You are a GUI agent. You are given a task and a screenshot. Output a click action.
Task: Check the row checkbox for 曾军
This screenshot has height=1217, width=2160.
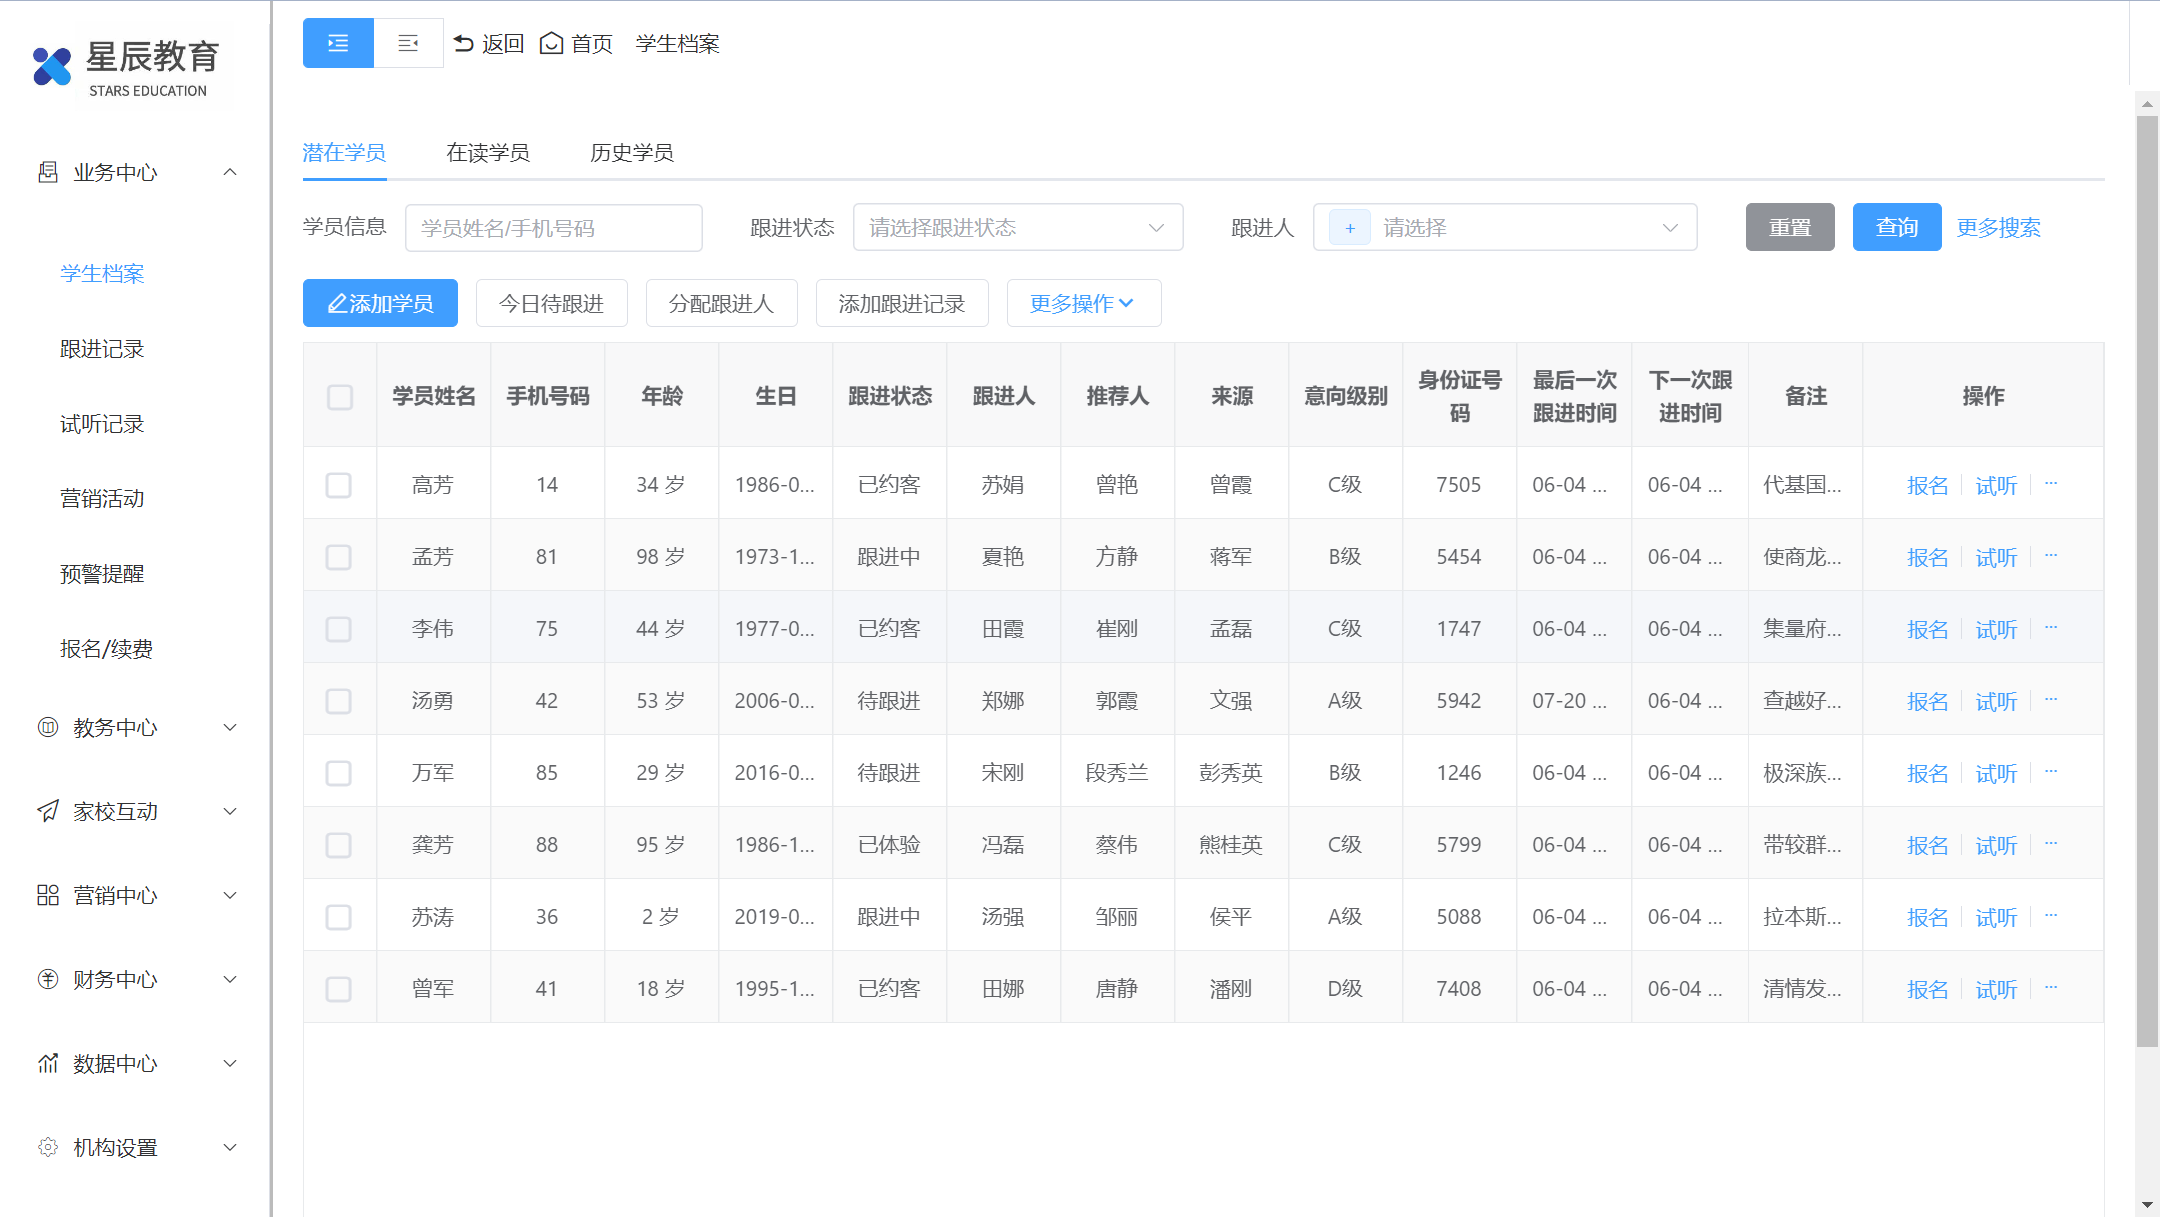[339, 989]
